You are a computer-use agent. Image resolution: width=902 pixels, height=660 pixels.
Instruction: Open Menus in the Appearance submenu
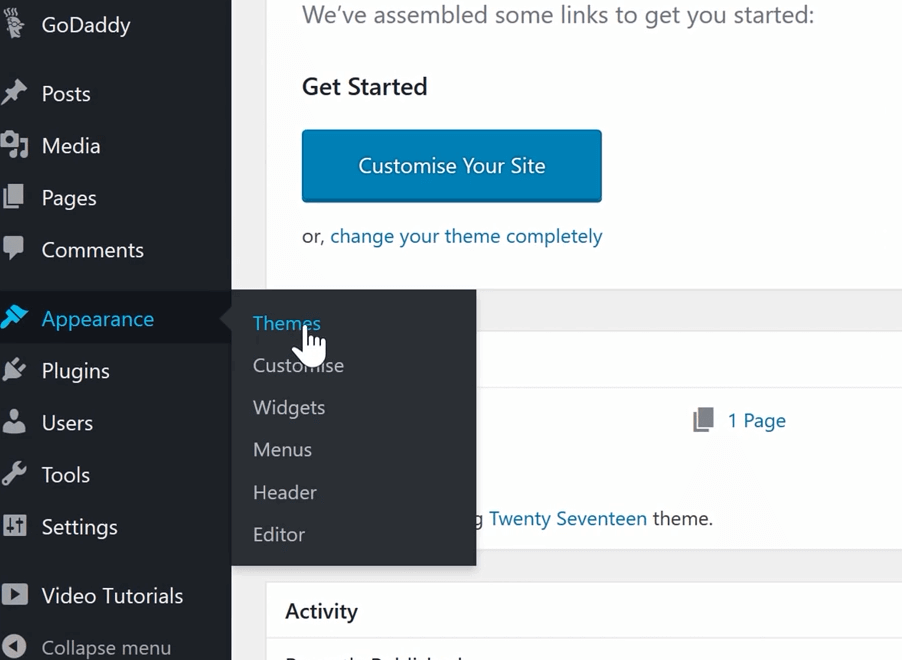pos(282,449)
